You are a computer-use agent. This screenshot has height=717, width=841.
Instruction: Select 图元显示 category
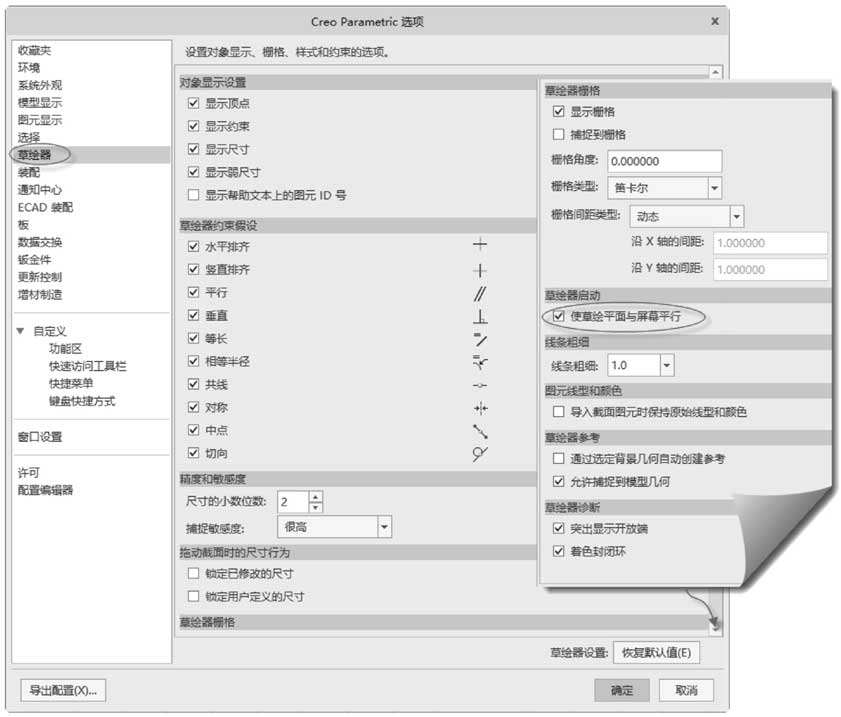pos(40,120)
